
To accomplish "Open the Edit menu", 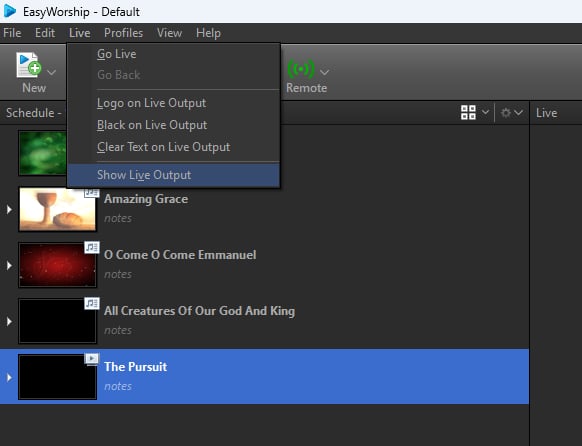I will pos(45,33).
